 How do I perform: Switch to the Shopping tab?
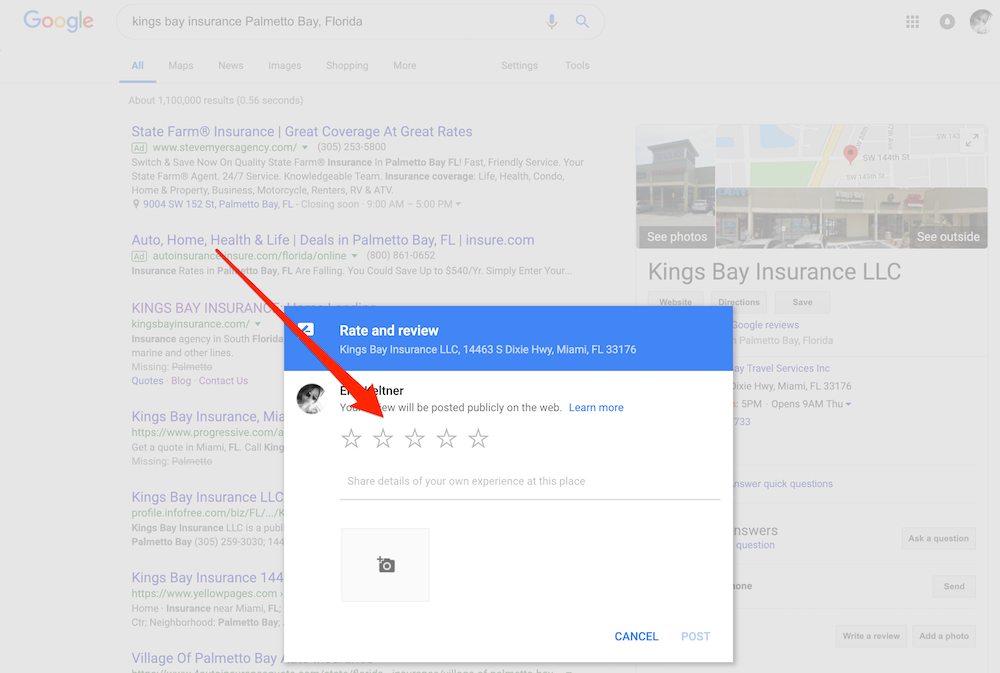pyautogui.click(x=347, y=66)
